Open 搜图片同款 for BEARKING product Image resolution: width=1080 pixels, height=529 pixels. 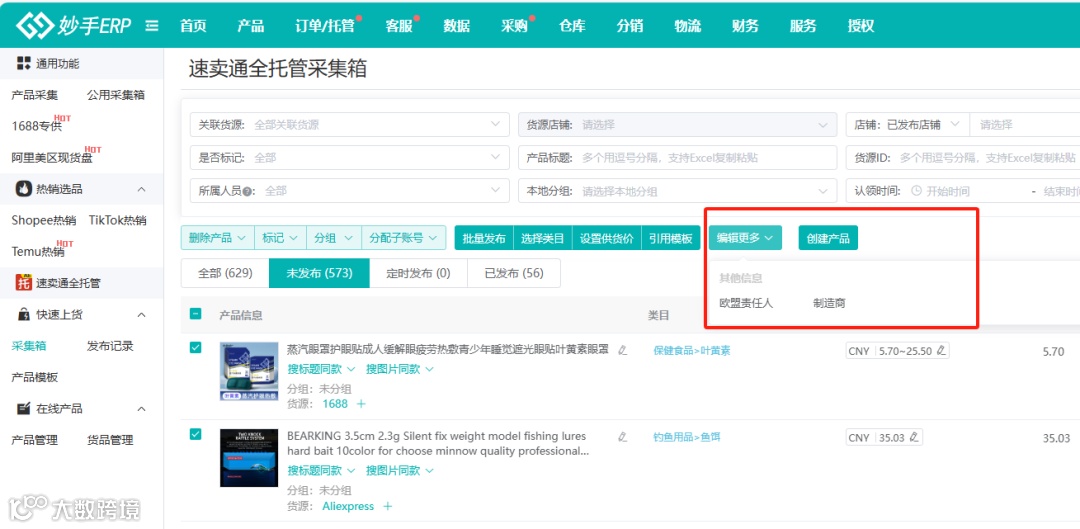point(399,470)
